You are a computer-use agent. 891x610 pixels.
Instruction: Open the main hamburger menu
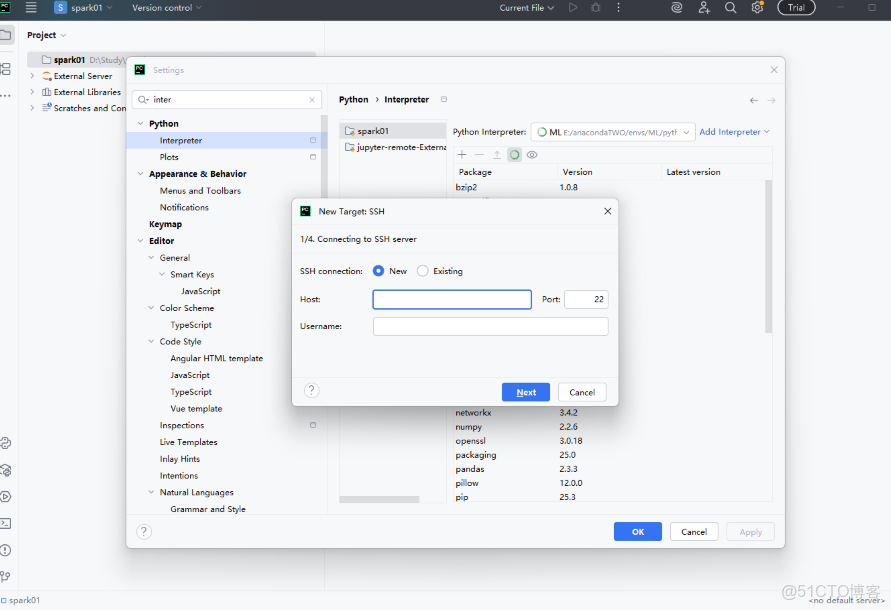point(31,7)
